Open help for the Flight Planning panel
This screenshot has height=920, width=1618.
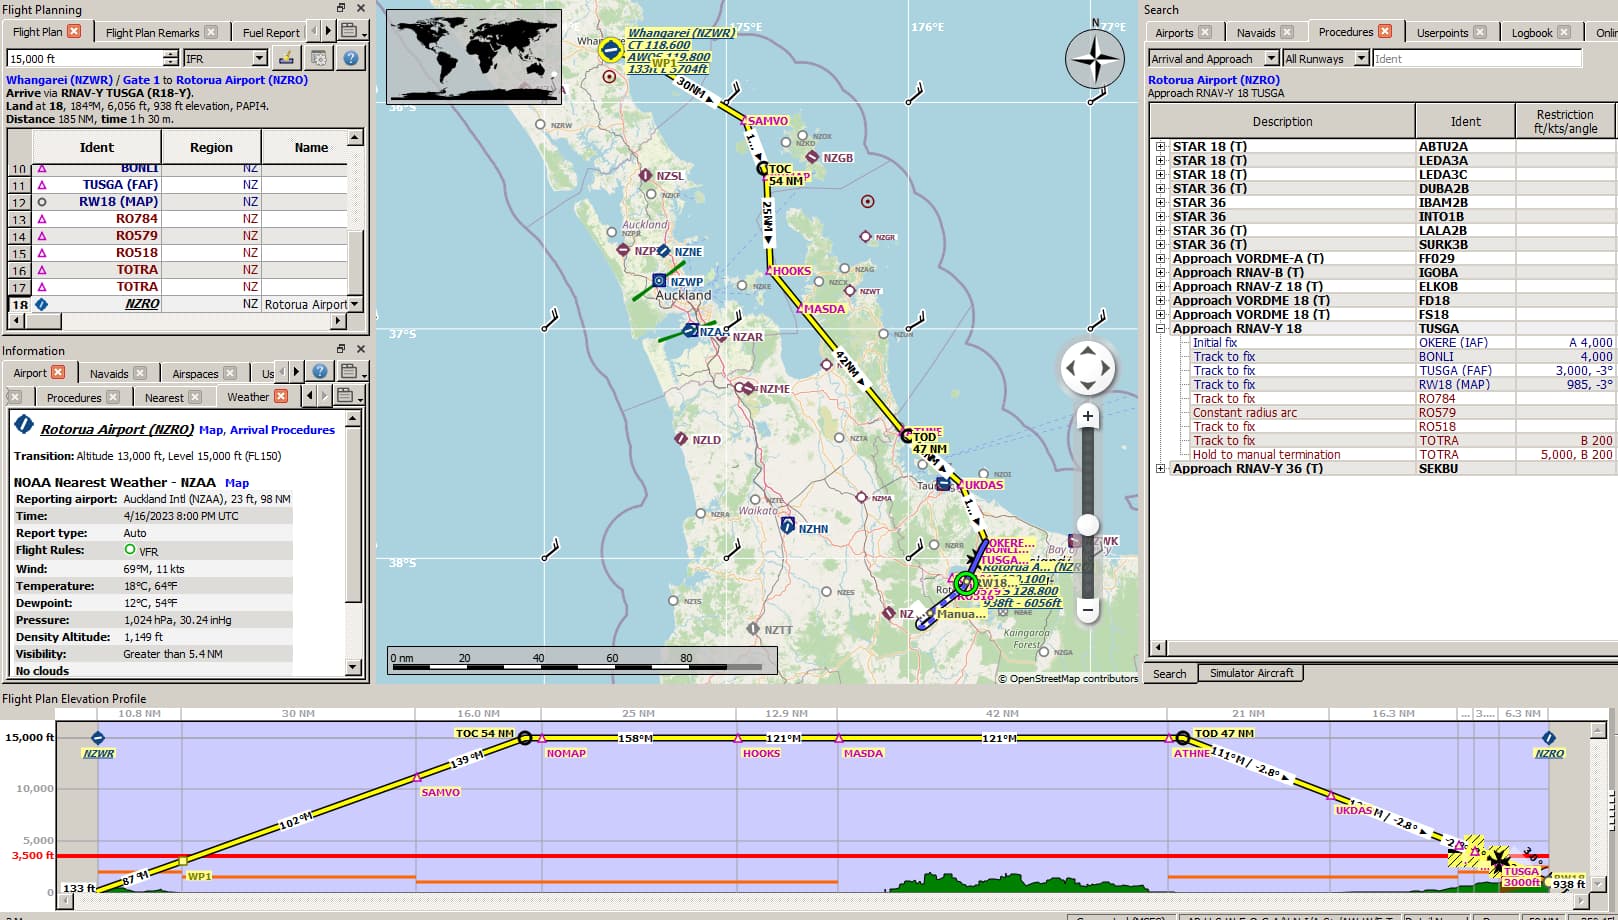(351, 58)
